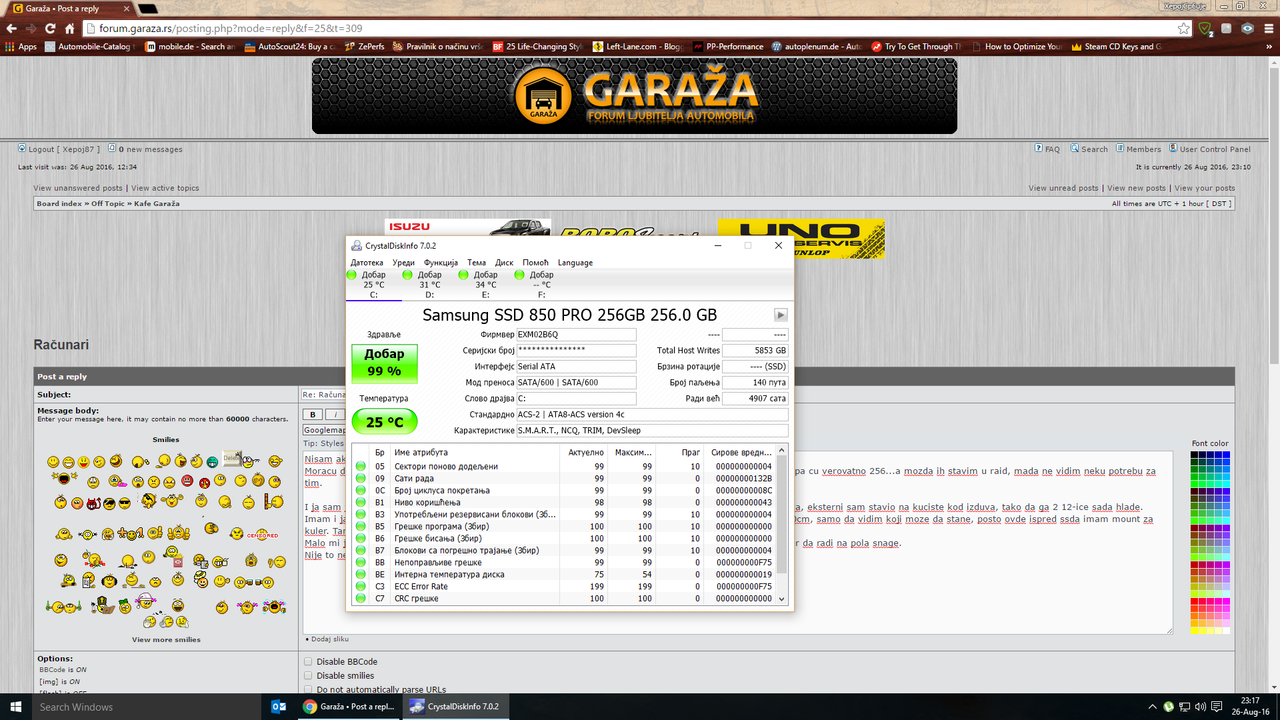Select attribute row B1 Ниво коришћења
This screenshot has height=720, width=1280.
563,502
